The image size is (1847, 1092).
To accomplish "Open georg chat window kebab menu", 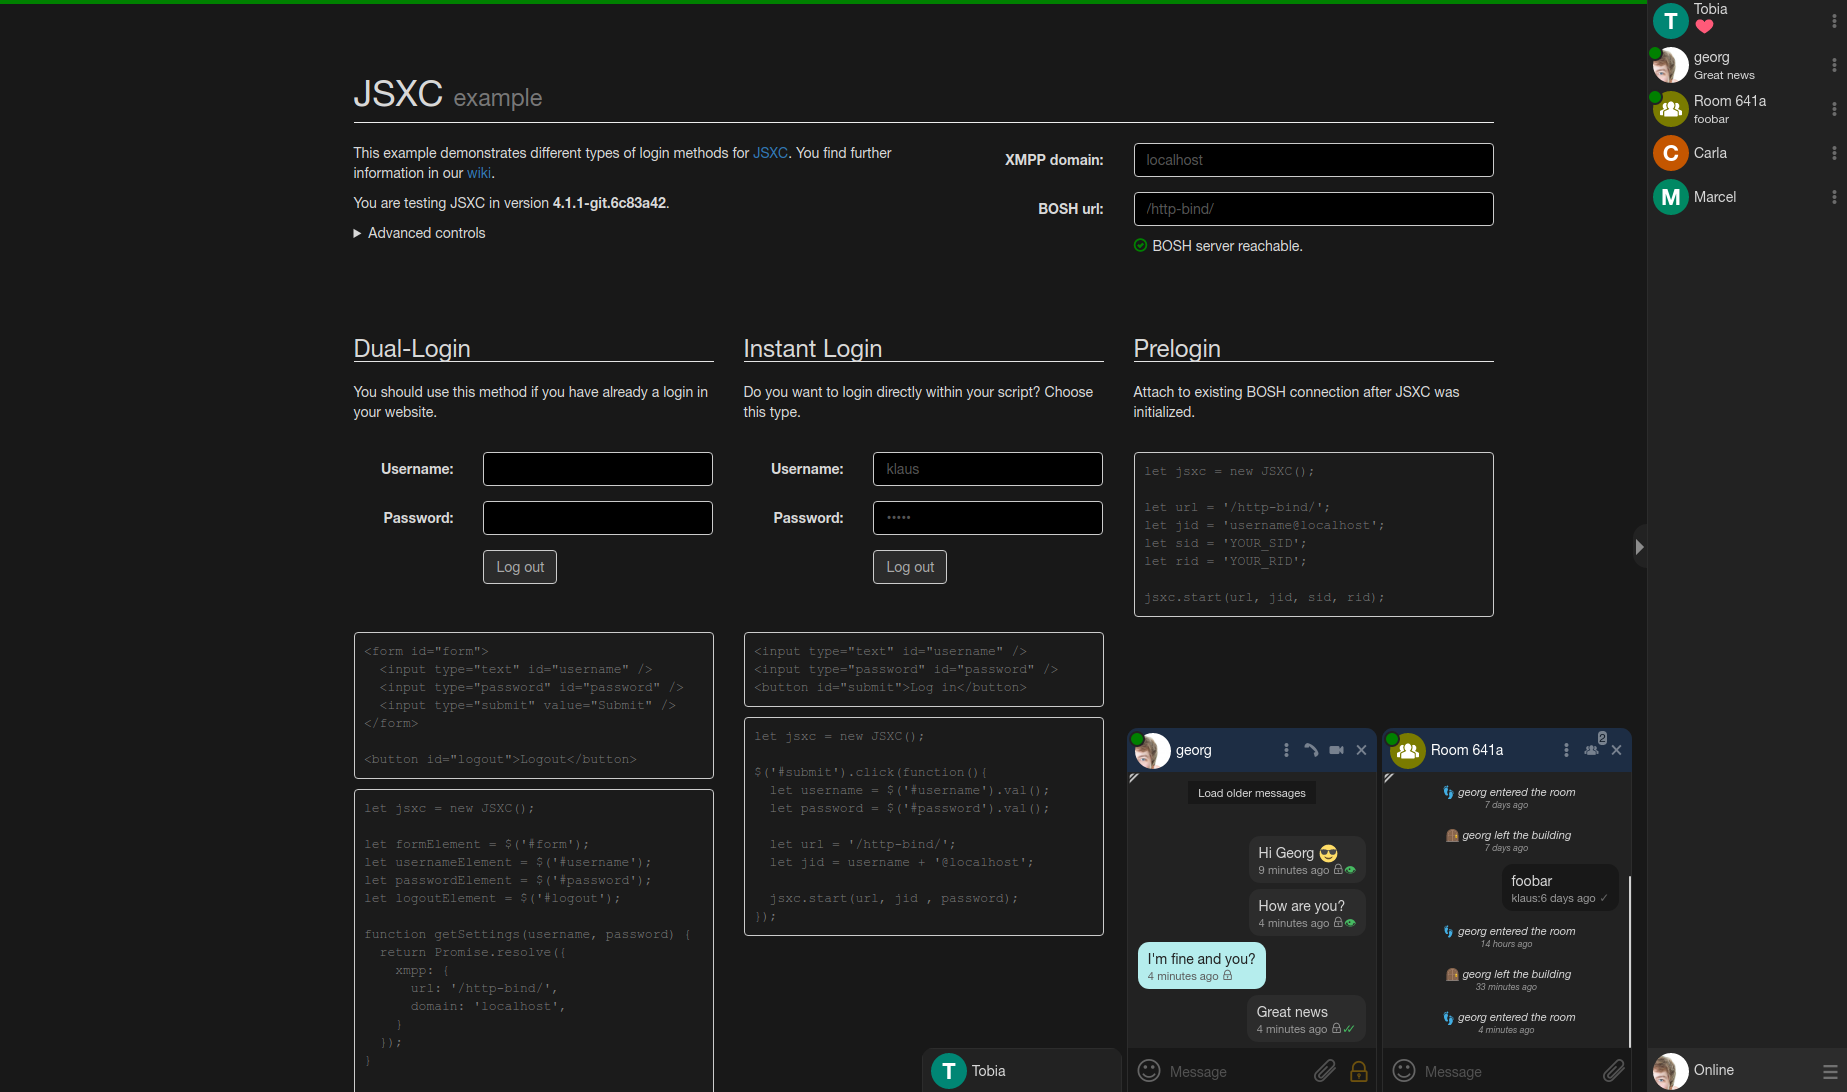I will [1286, 750].
